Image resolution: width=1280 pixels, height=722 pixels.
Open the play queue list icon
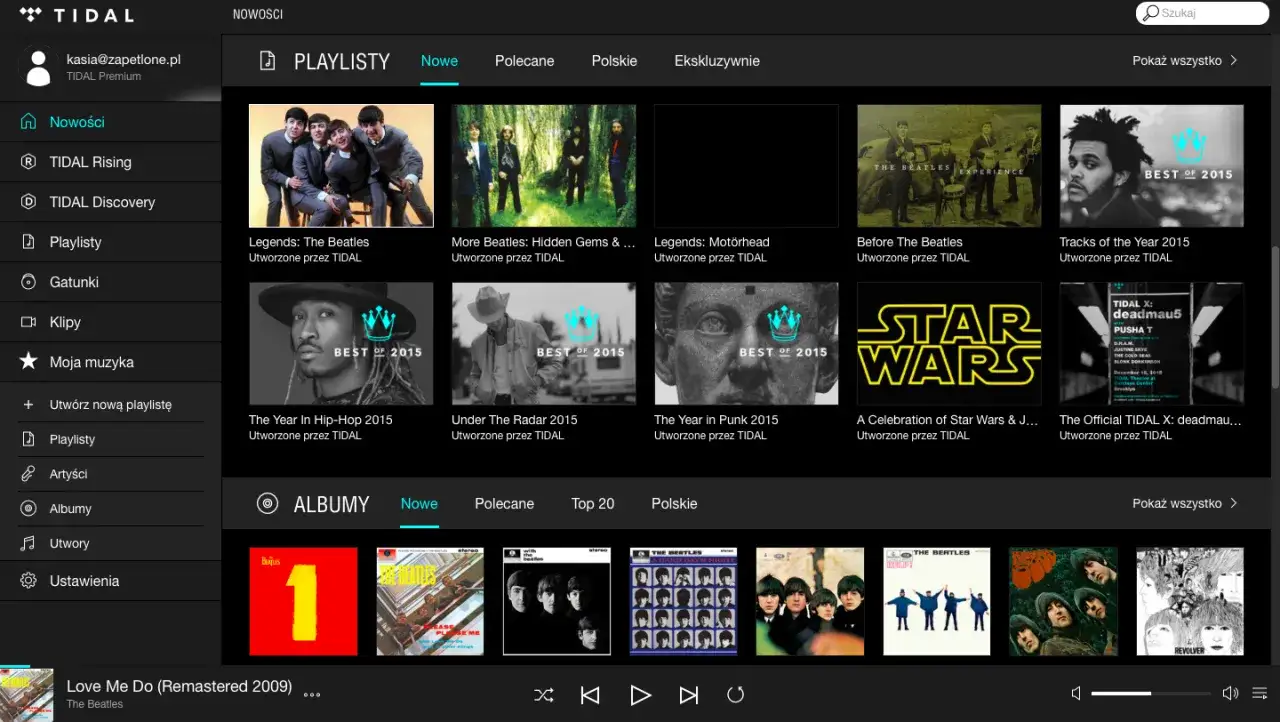pyautogui.click(x=1259, y=693)
